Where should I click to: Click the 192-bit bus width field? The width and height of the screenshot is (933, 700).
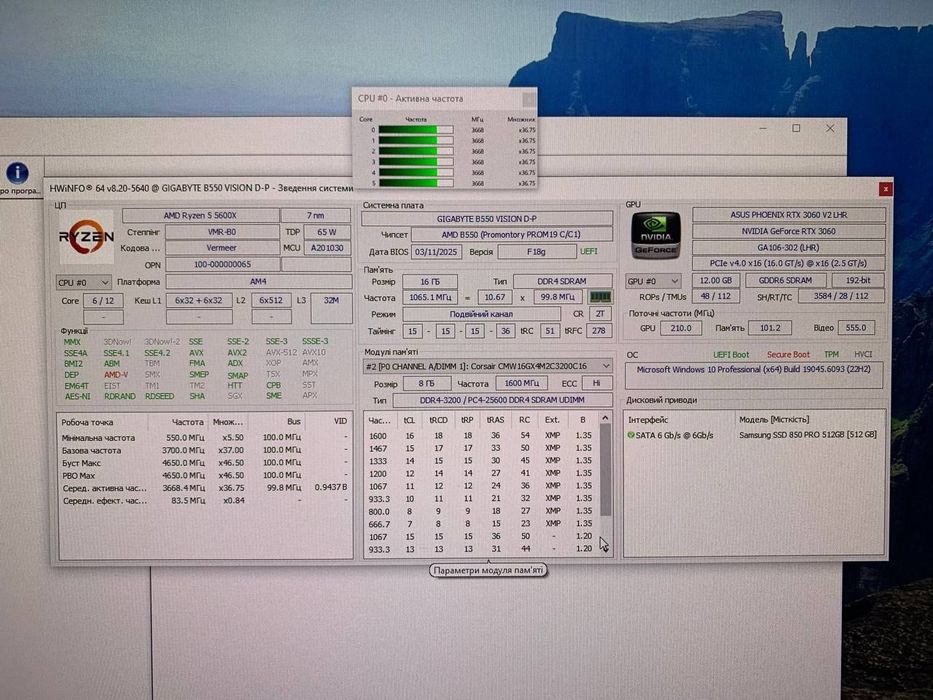click(858, 280)
